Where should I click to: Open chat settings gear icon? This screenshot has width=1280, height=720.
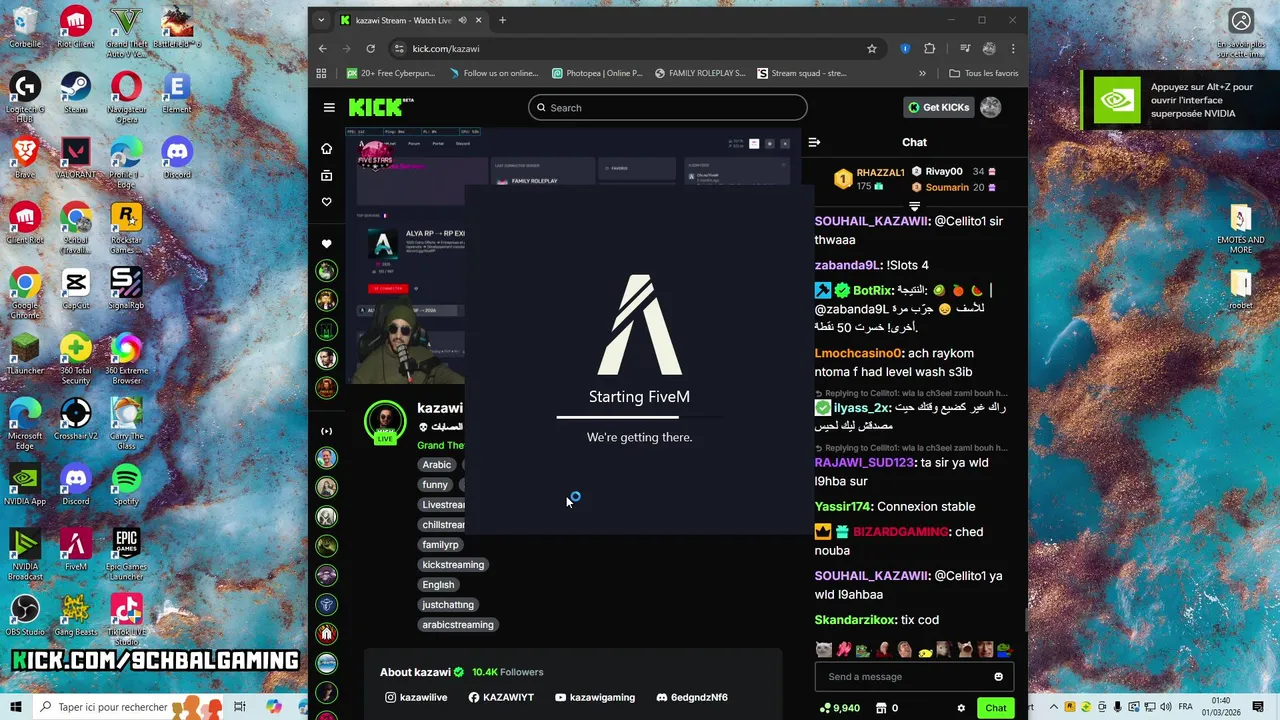[961, 708]
